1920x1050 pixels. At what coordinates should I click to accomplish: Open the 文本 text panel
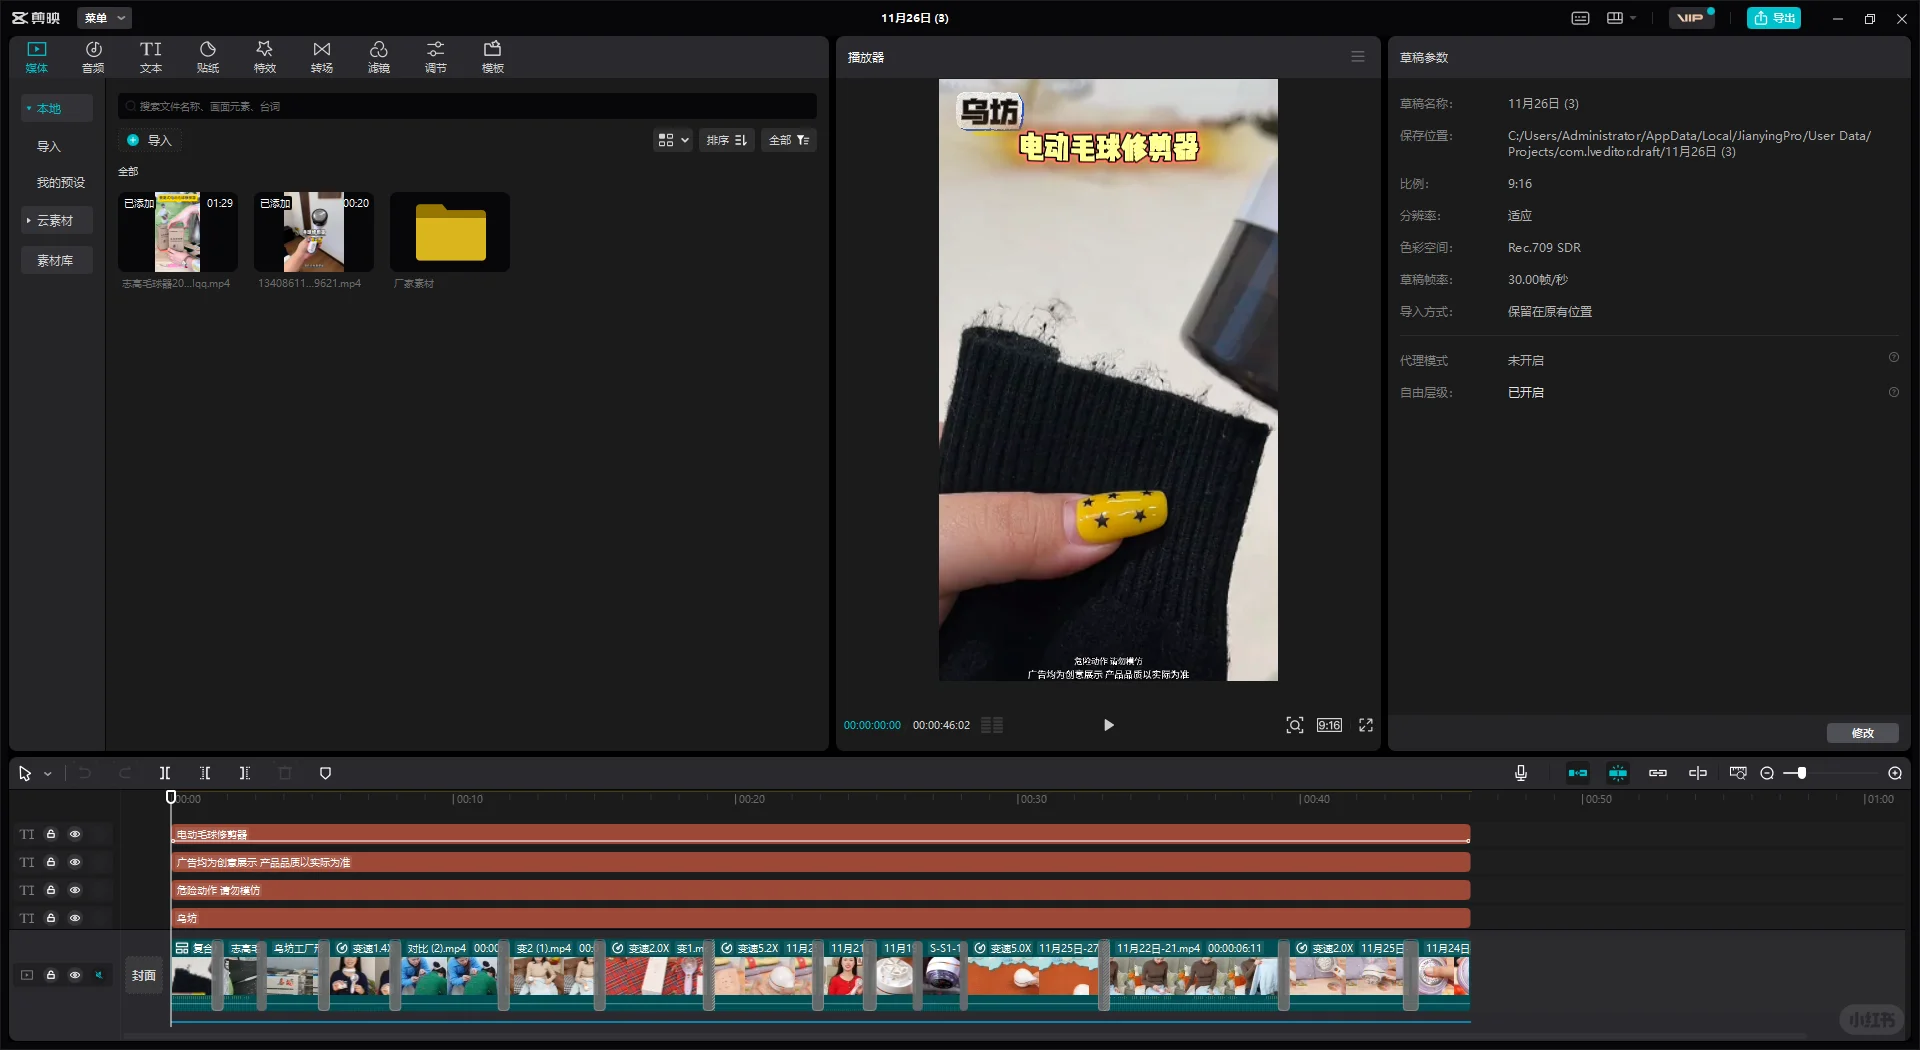tap(150, 57)
